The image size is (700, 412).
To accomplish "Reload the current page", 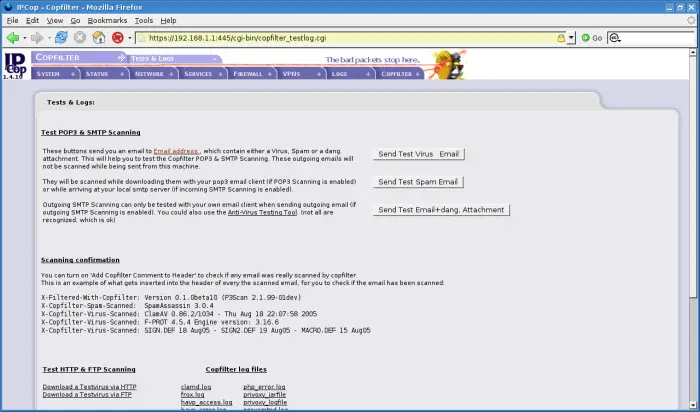I will (x=61, y=38).
